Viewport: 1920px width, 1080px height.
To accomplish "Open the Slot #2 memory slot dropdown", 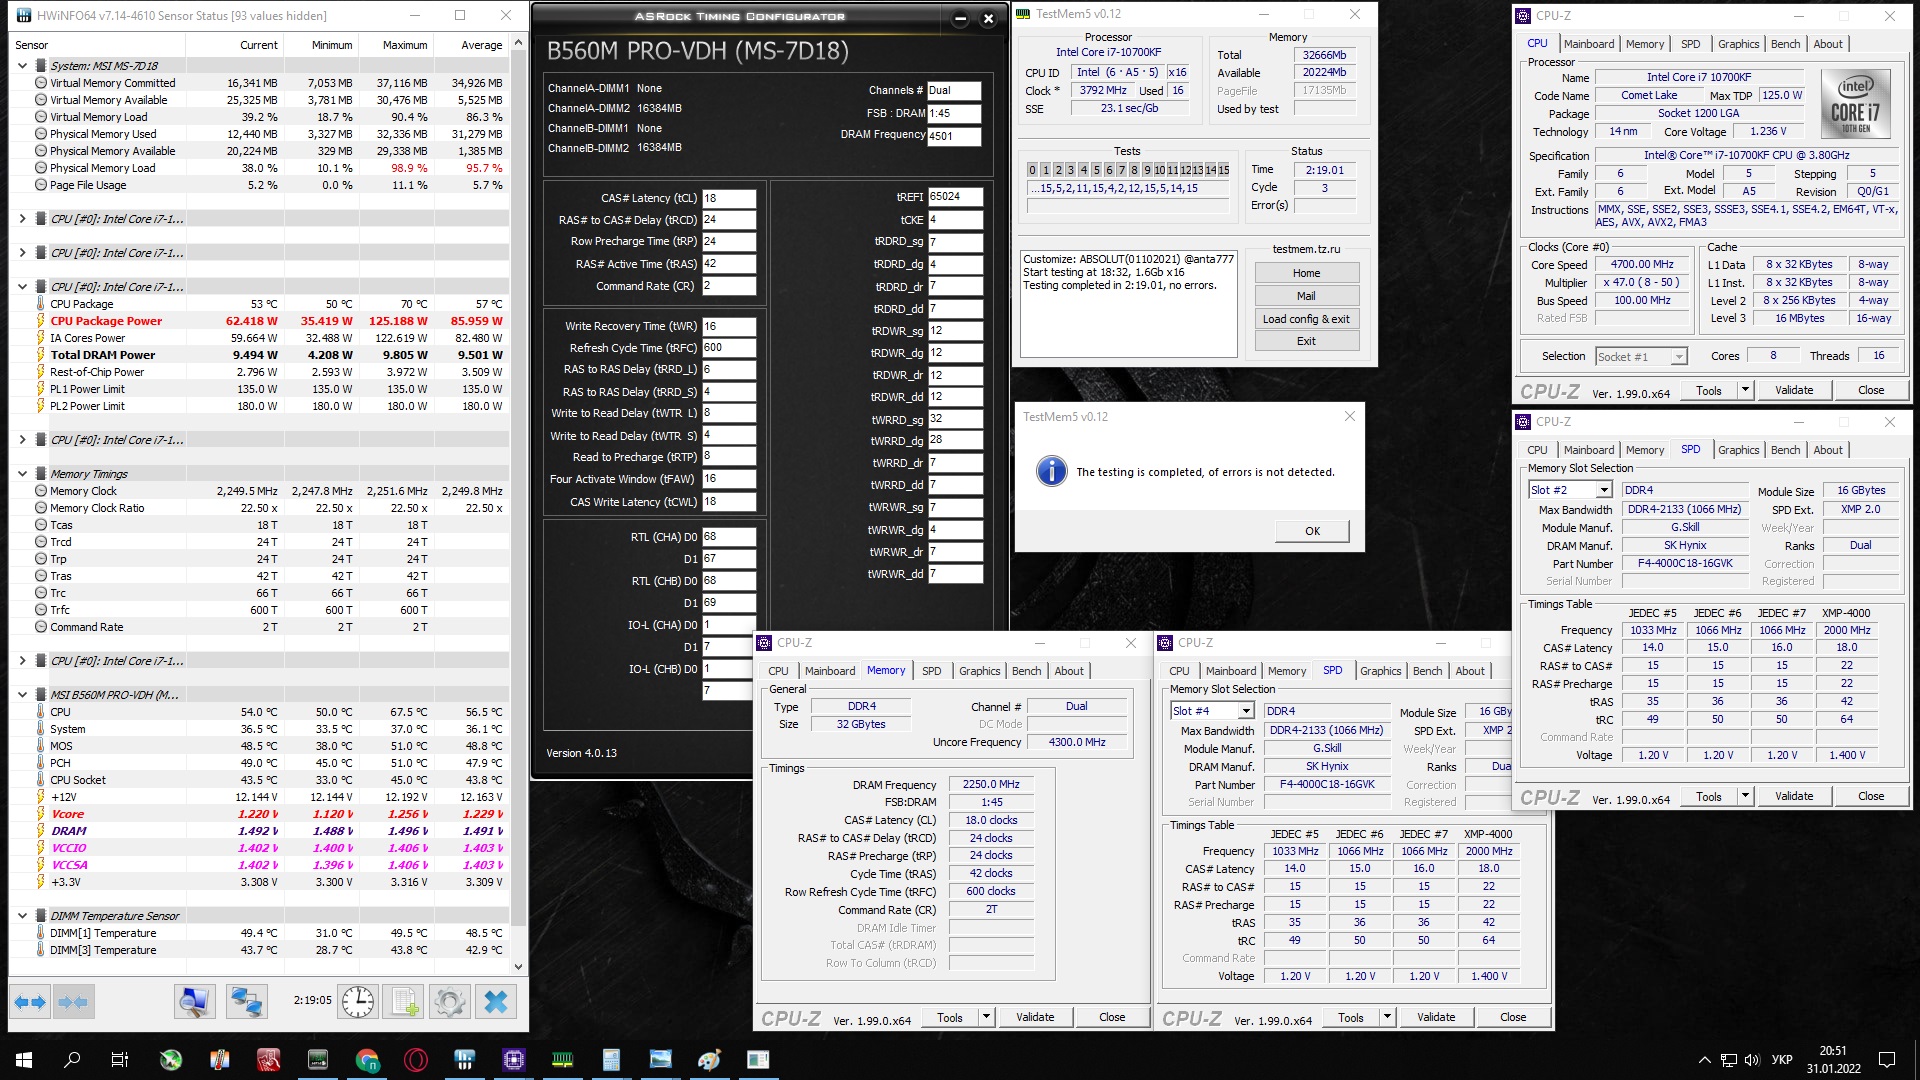I will coord(1604,490).
